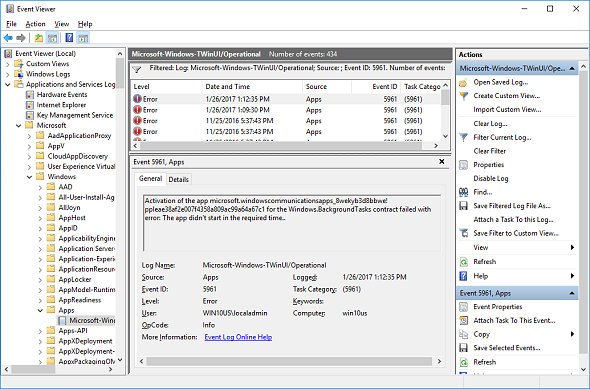Image resolution: width=590 pixels, height=389 pixels.
Task: Click the Level column header
Action: point(166,87)
